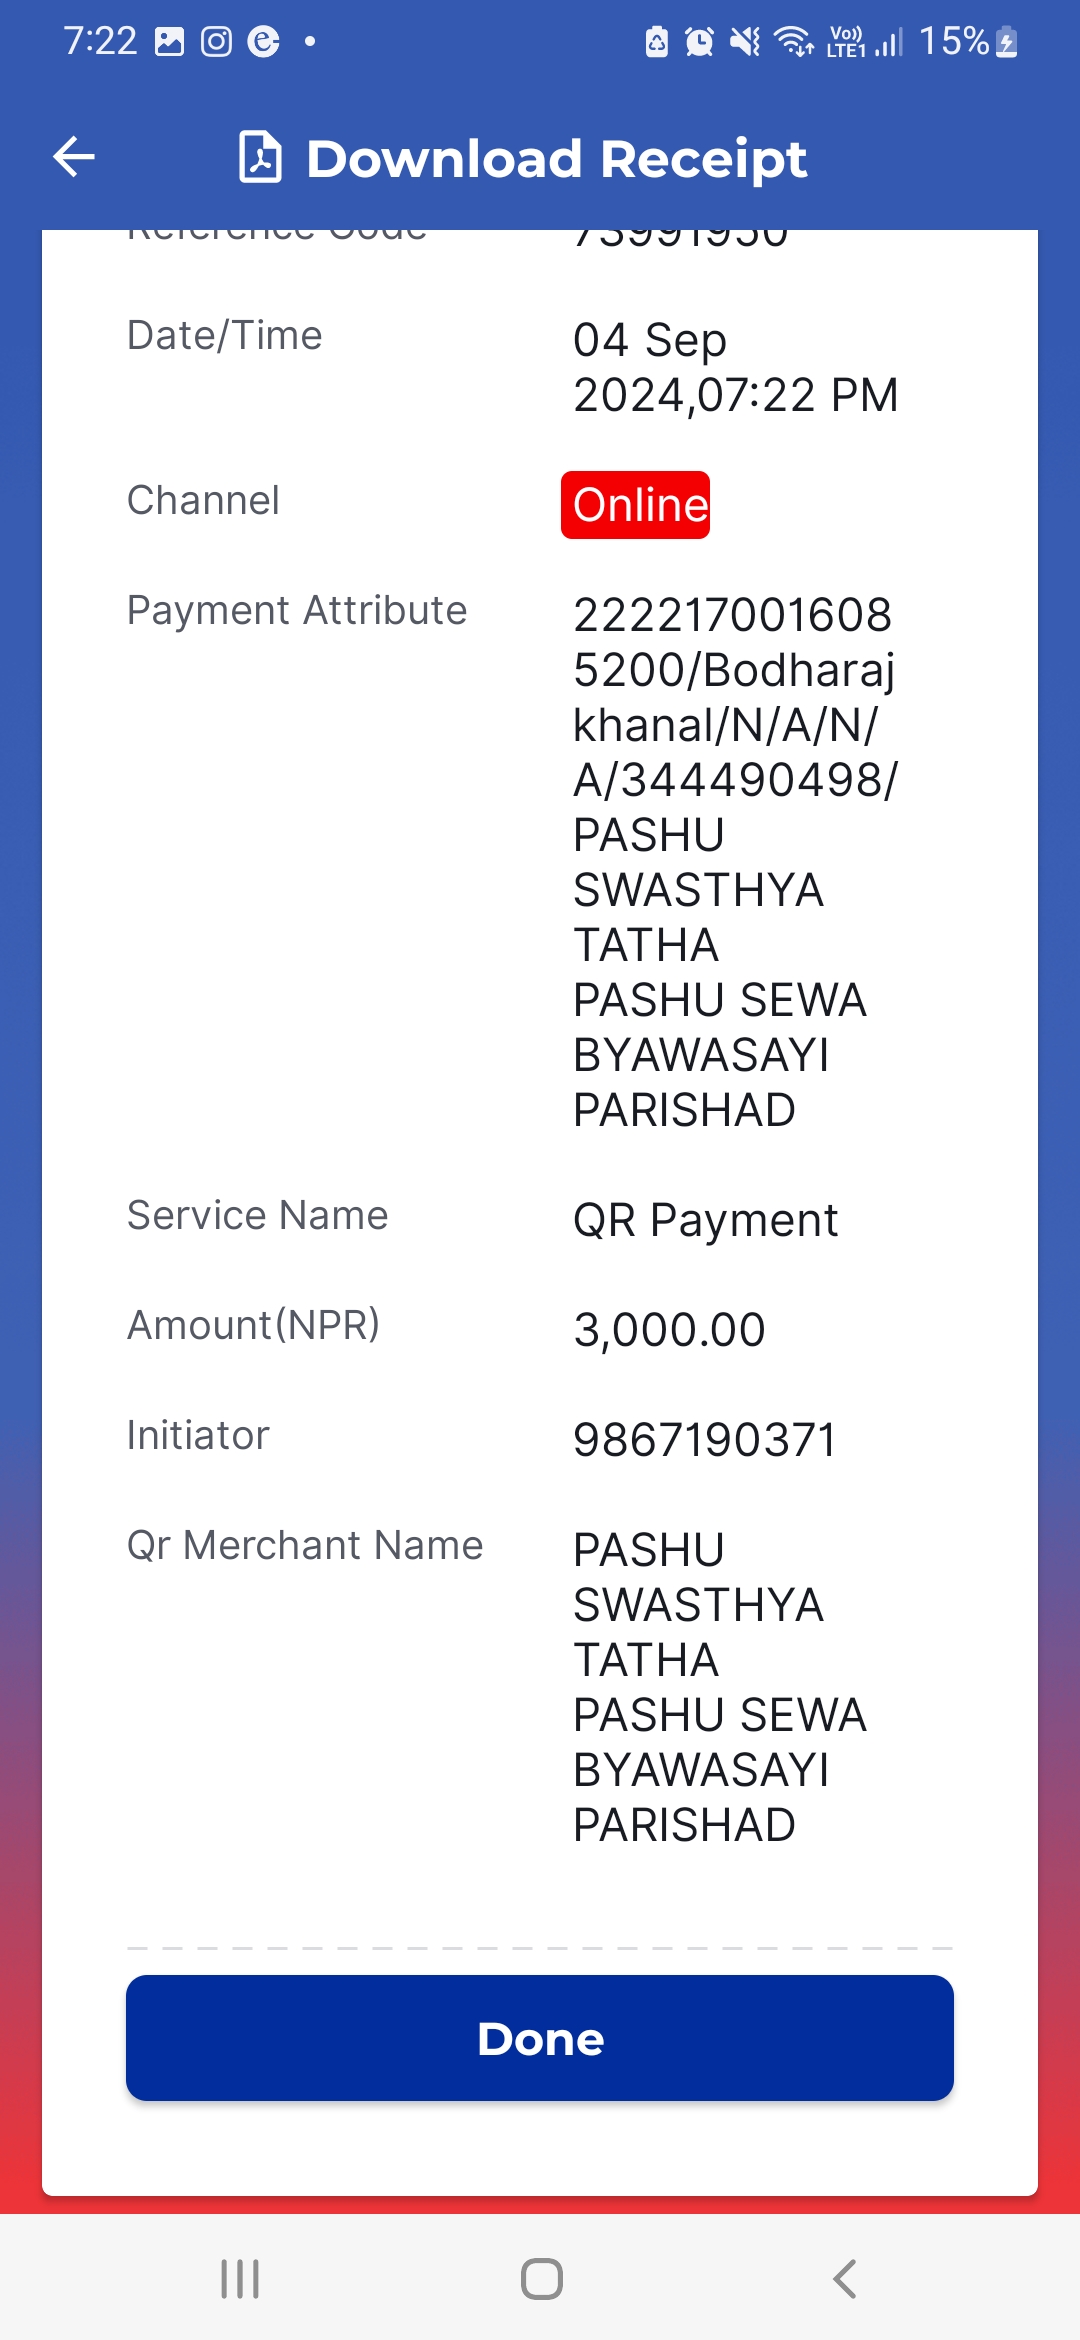Screen dimensions: 1080x2340
Task: Tap the Payment Attribute details text
Action: (735, 862)
